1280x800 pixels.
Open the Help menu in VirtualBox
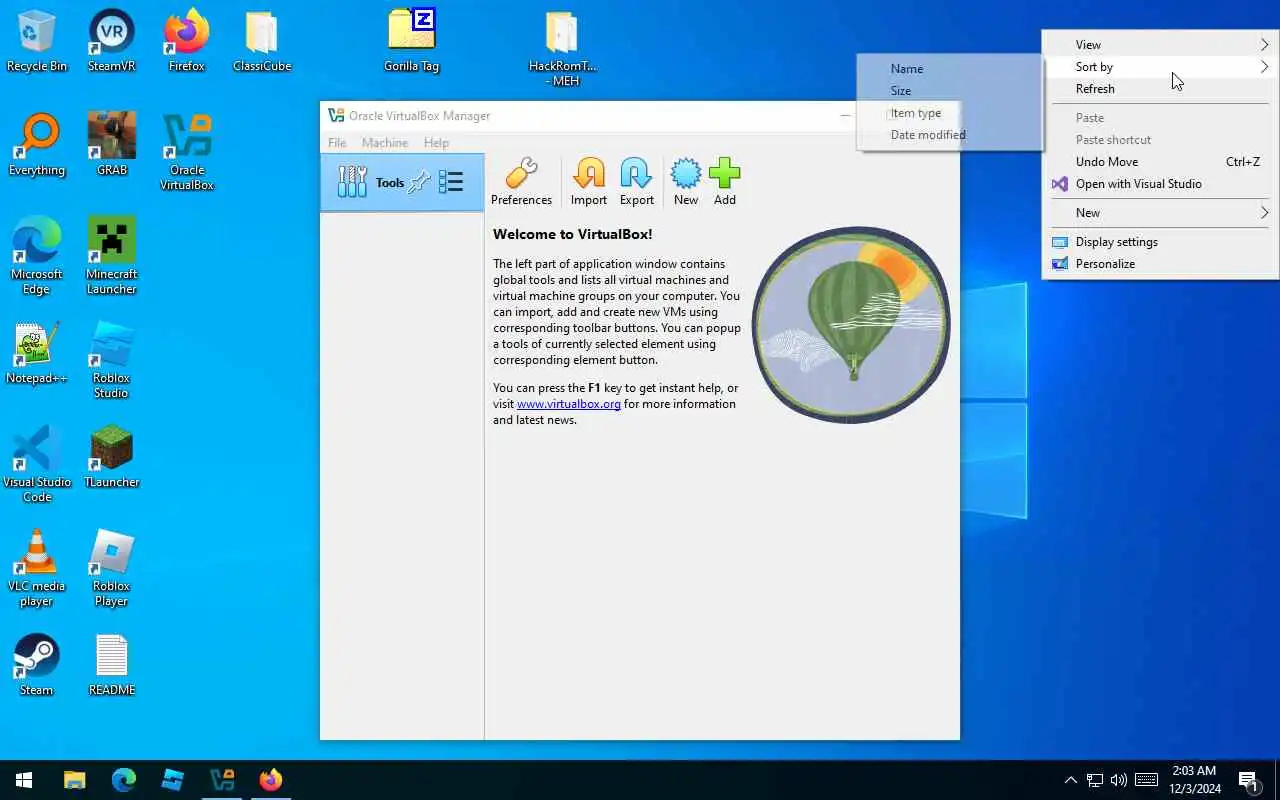pos(436,143)
